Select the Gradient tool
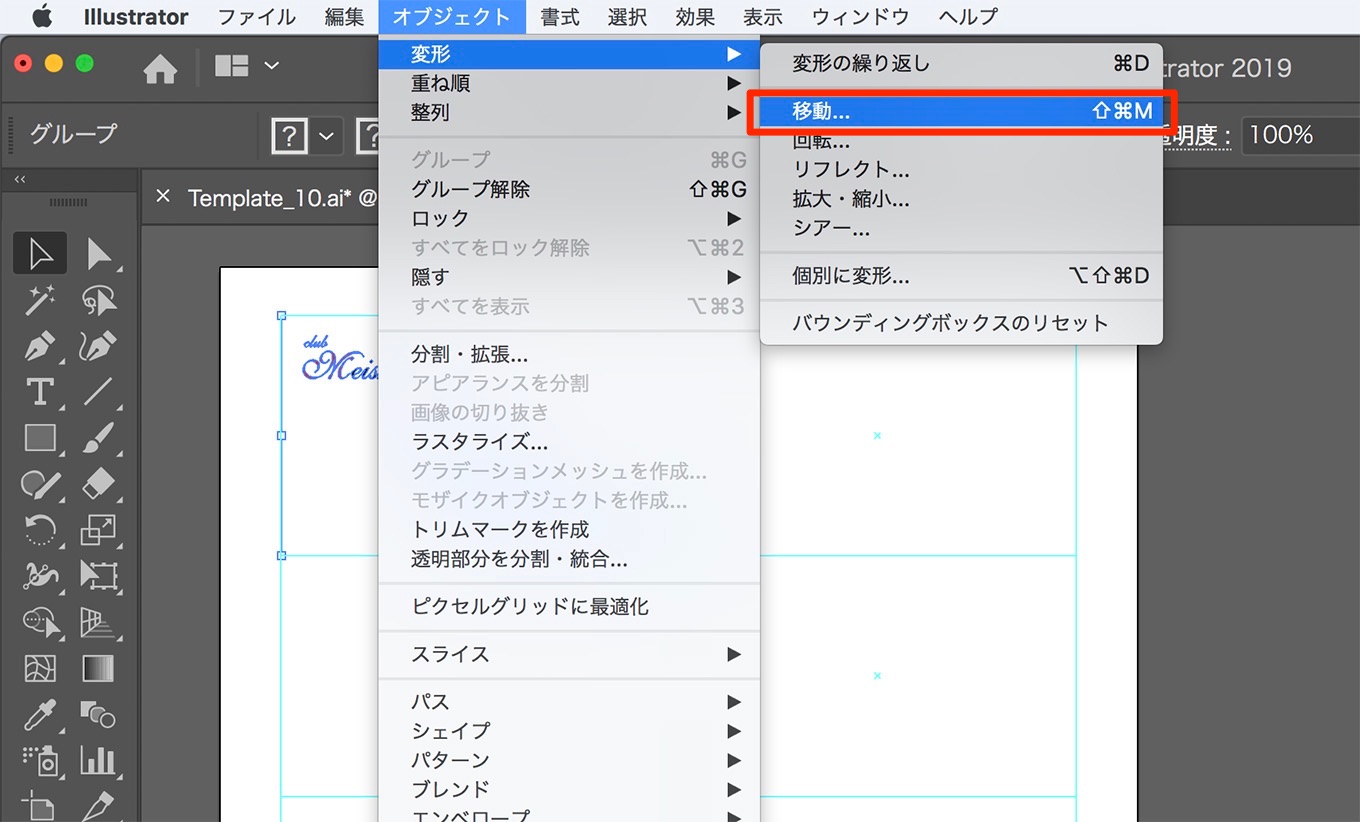The height and width of the screenshot is (822, 1360). (98, 668)
